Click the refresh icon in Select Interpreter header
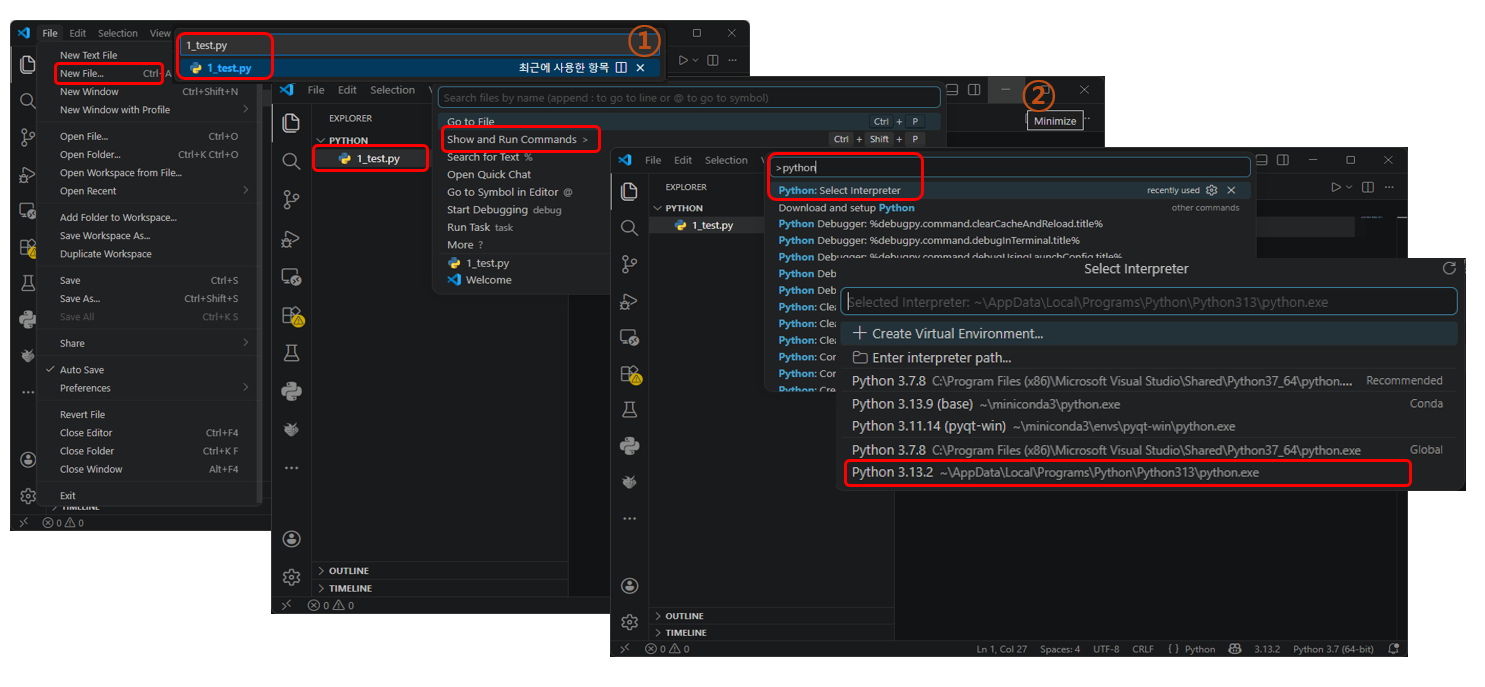 1449,268
